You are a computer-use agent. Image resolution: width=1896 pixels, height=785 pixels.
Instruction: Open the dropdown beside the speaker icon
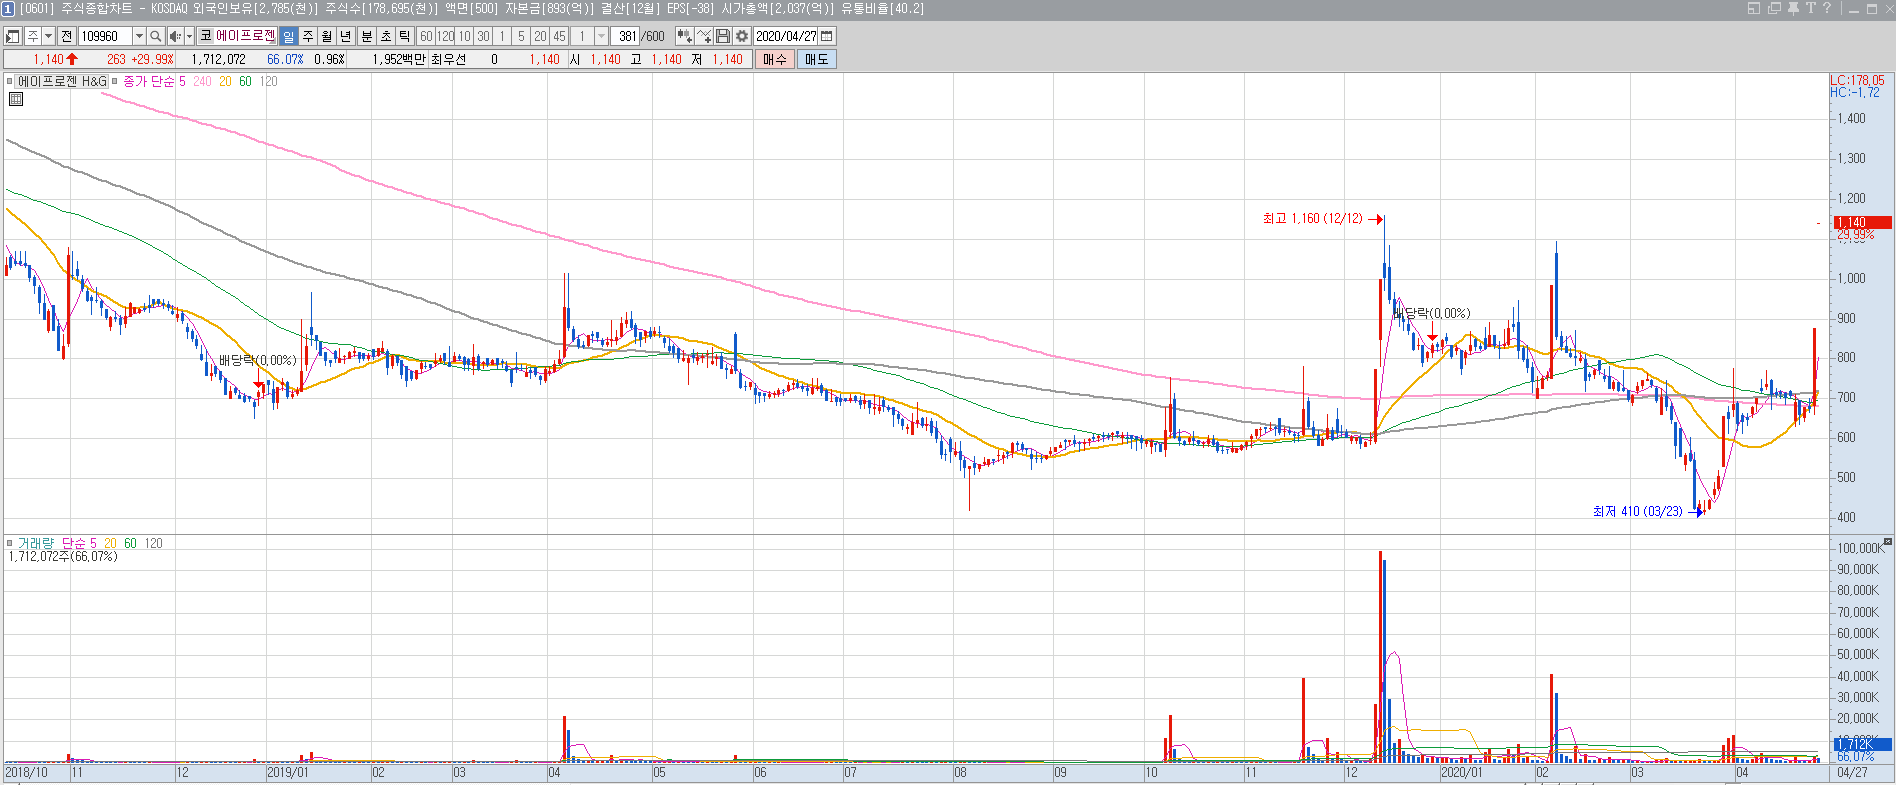[189, 36]
